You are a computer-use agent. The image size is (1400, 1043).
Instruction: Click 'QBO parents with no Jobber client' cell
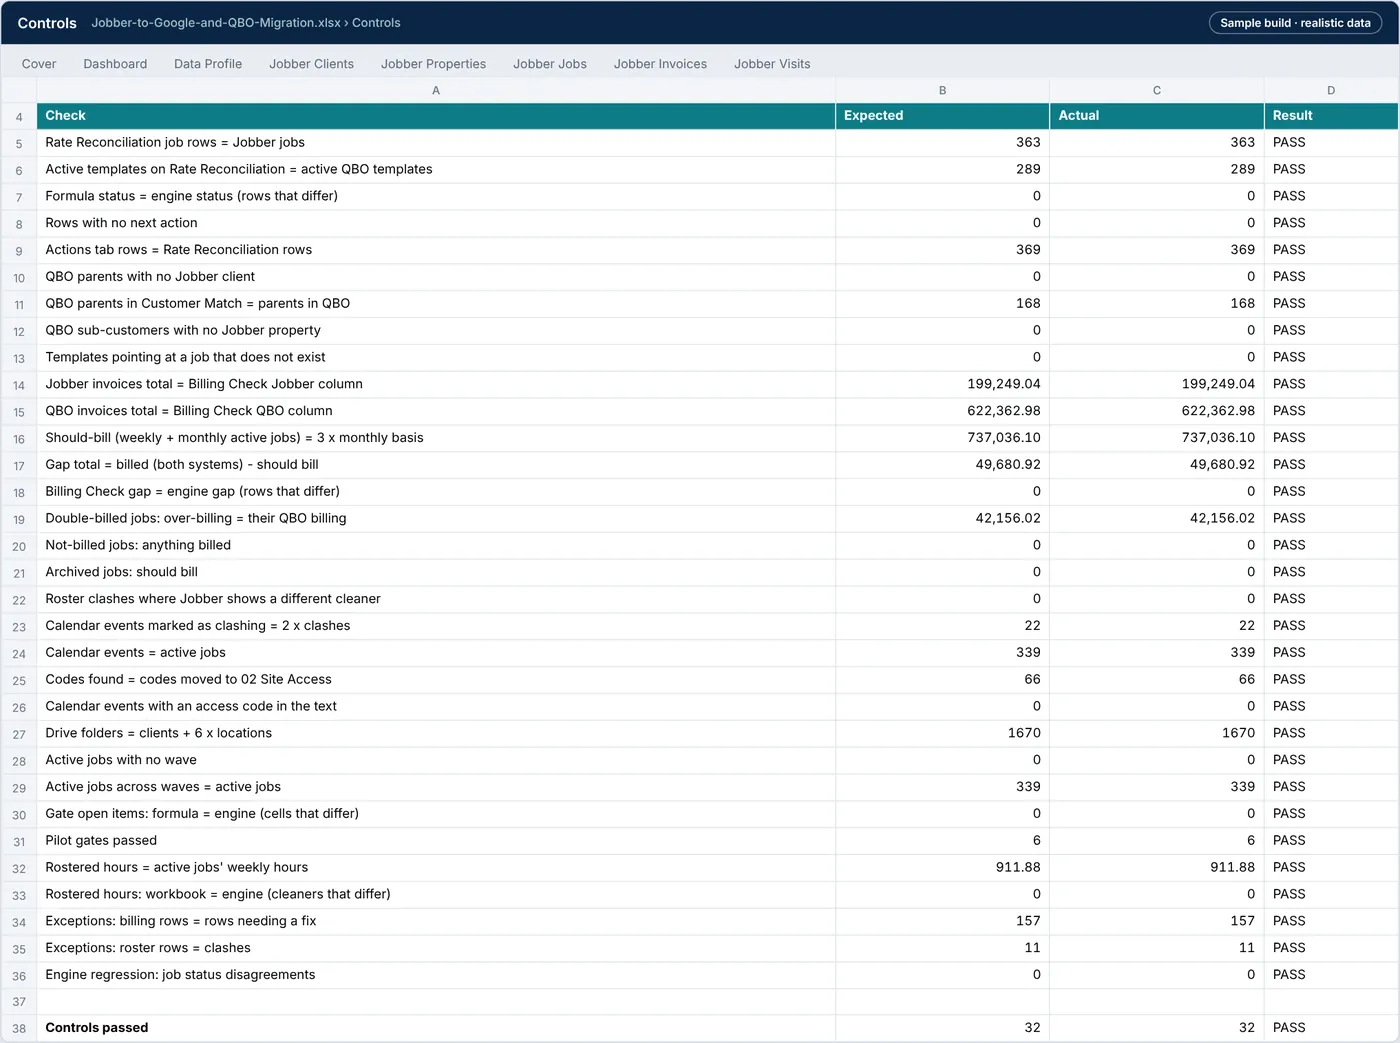(436, 277)
